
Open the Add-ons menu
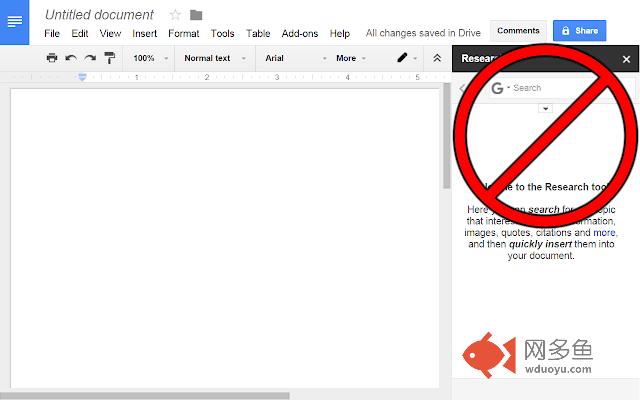(x=300, y=33)
